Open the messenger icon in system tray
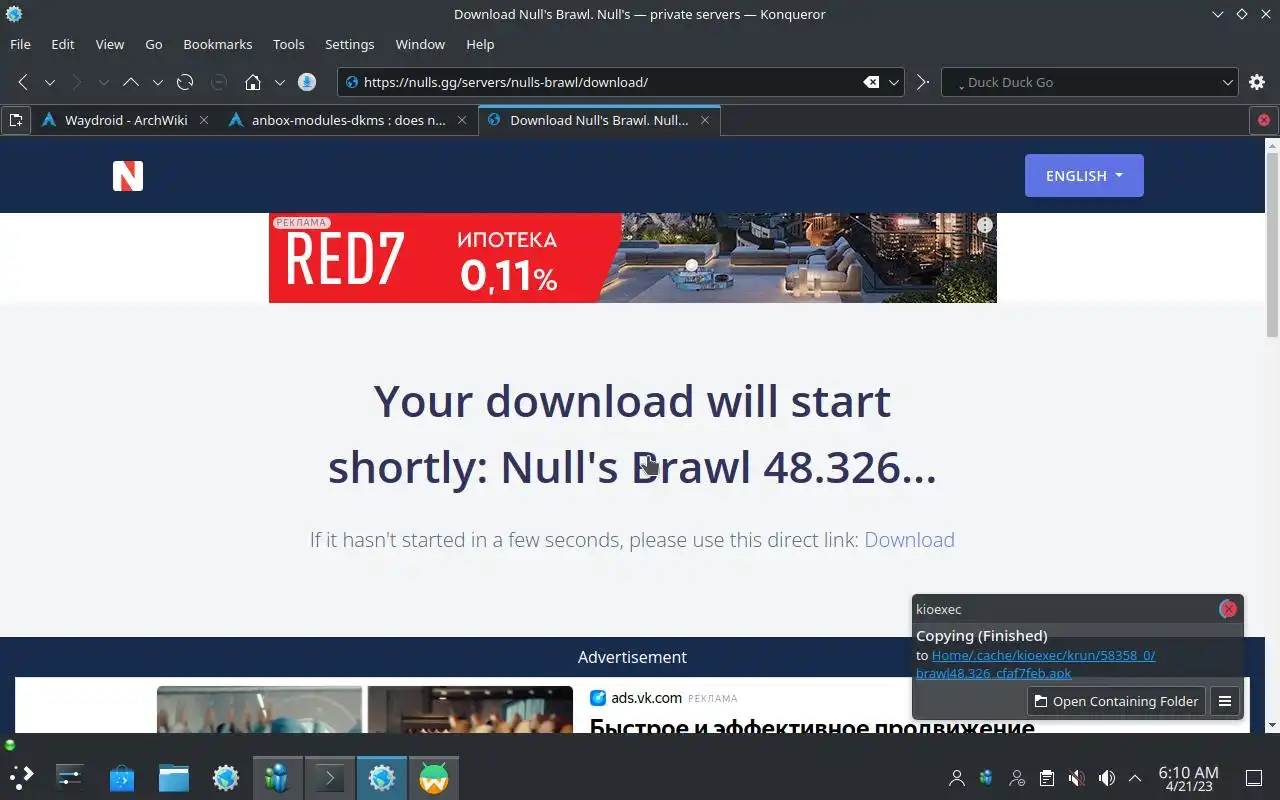The width and height of the screenshot is (1280, 800). (x=986, y=778)
